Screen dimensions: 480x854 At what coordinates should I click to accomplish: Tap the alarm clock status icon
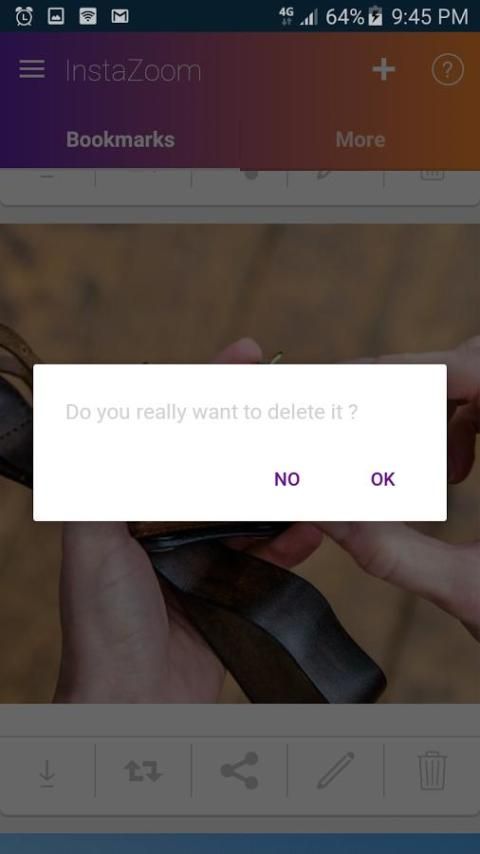24,16
